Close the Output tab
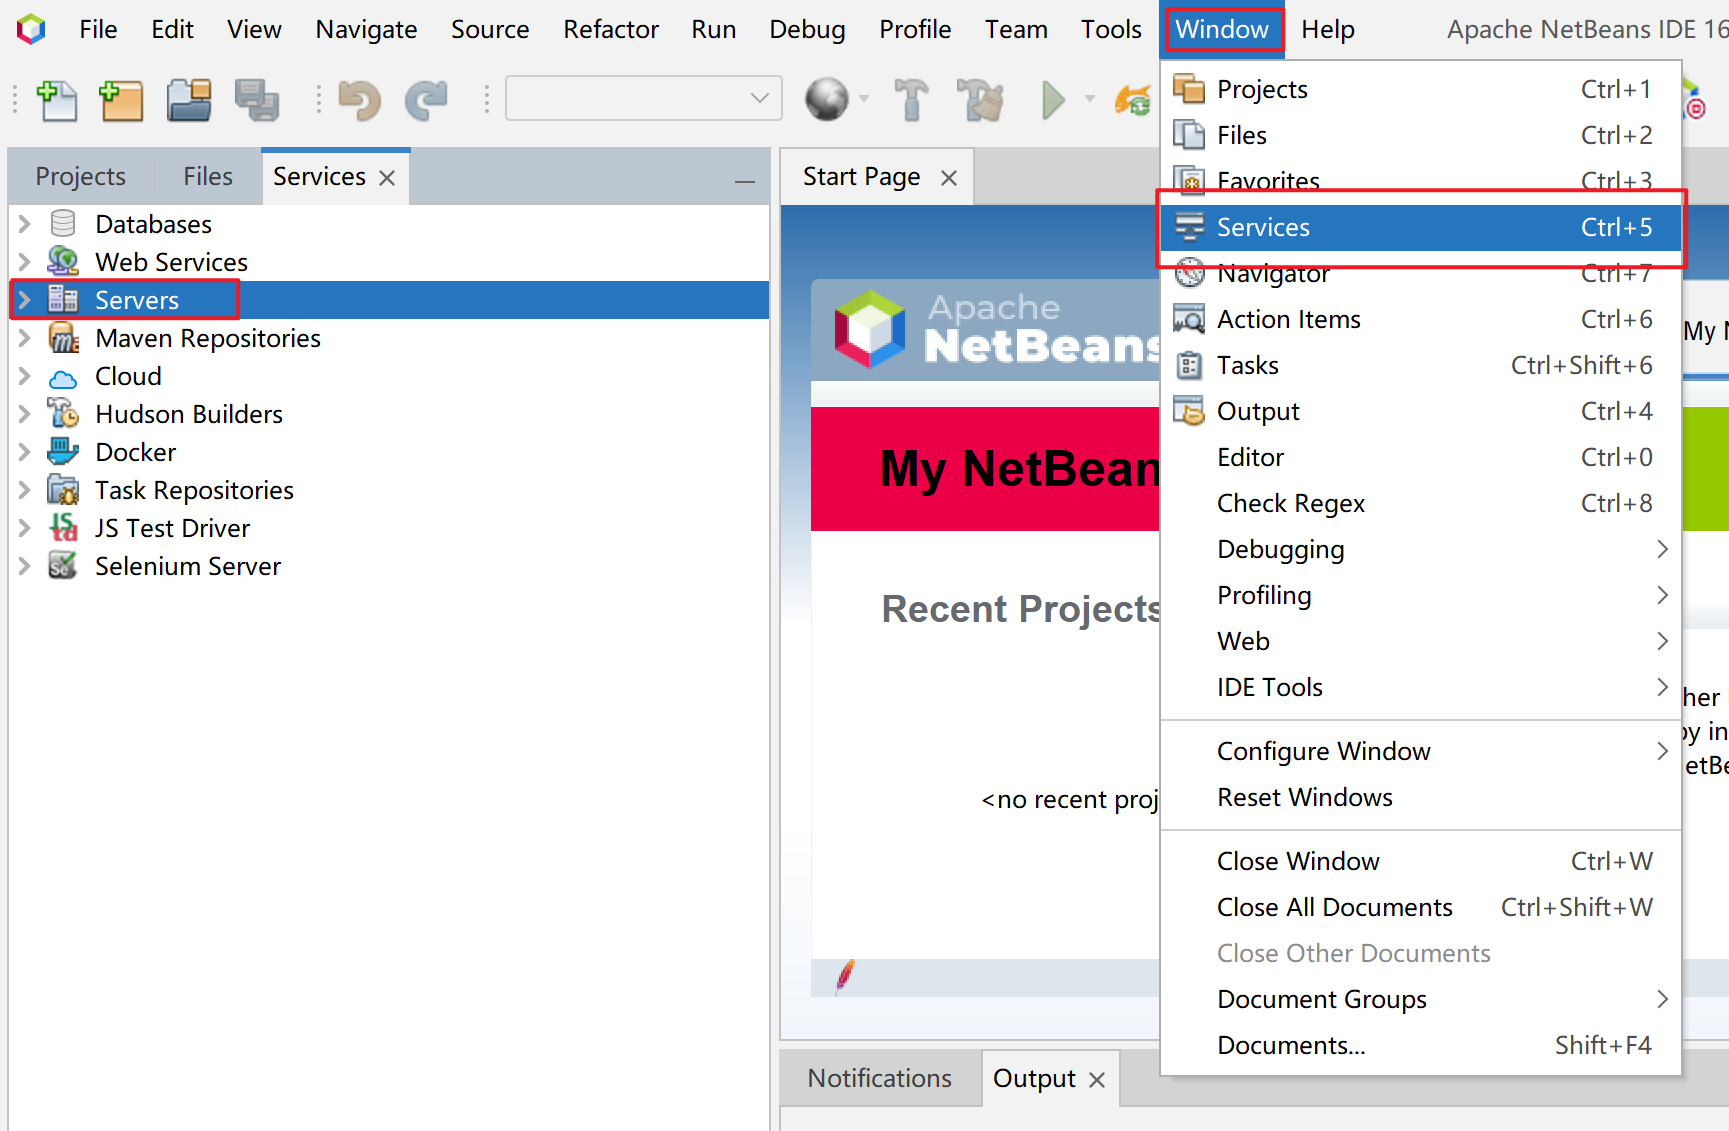 click(1097, 1080)
